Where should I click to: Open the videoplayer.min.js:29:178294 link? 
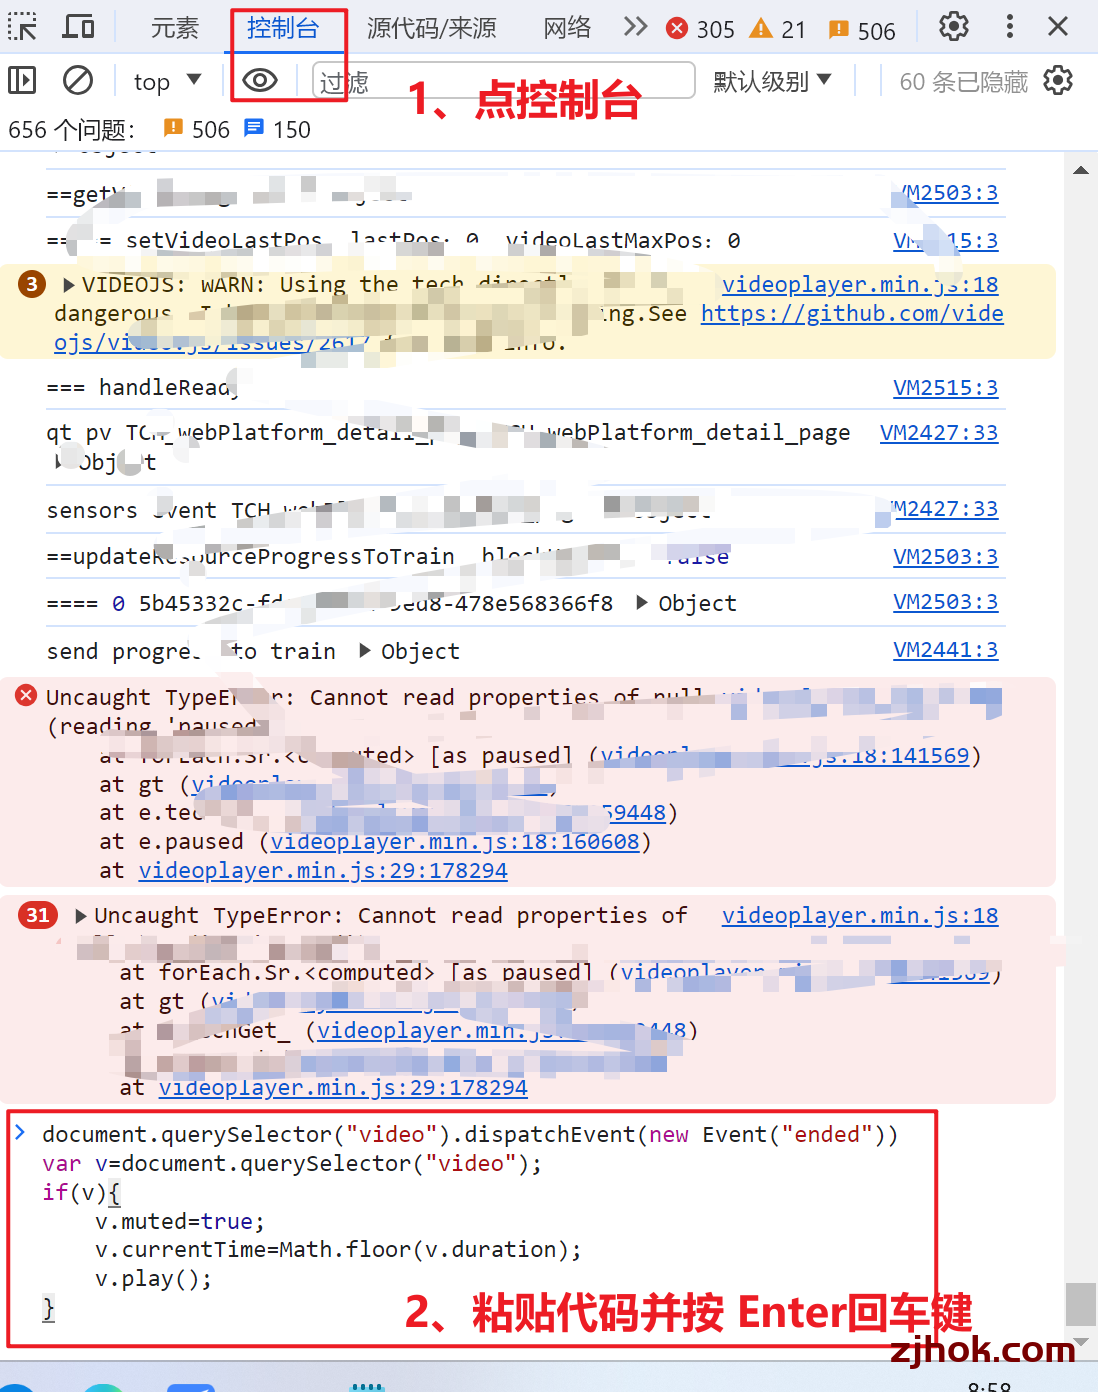click(323, 871)
